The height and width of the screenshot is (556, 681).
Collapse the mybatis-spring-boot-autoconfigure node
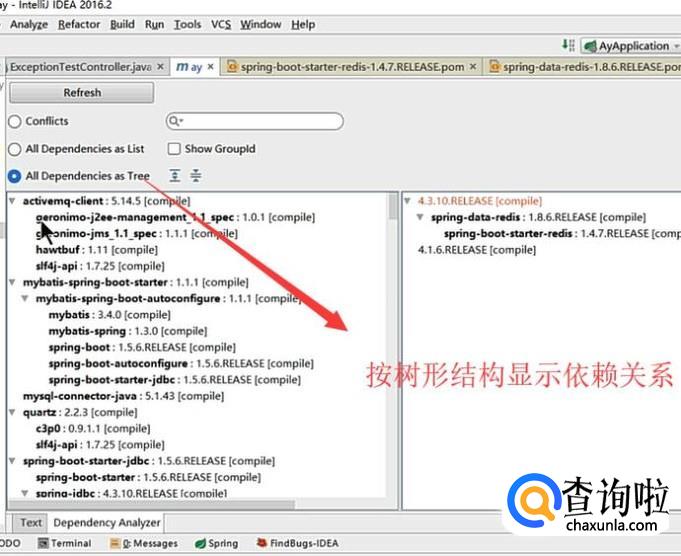25,298
